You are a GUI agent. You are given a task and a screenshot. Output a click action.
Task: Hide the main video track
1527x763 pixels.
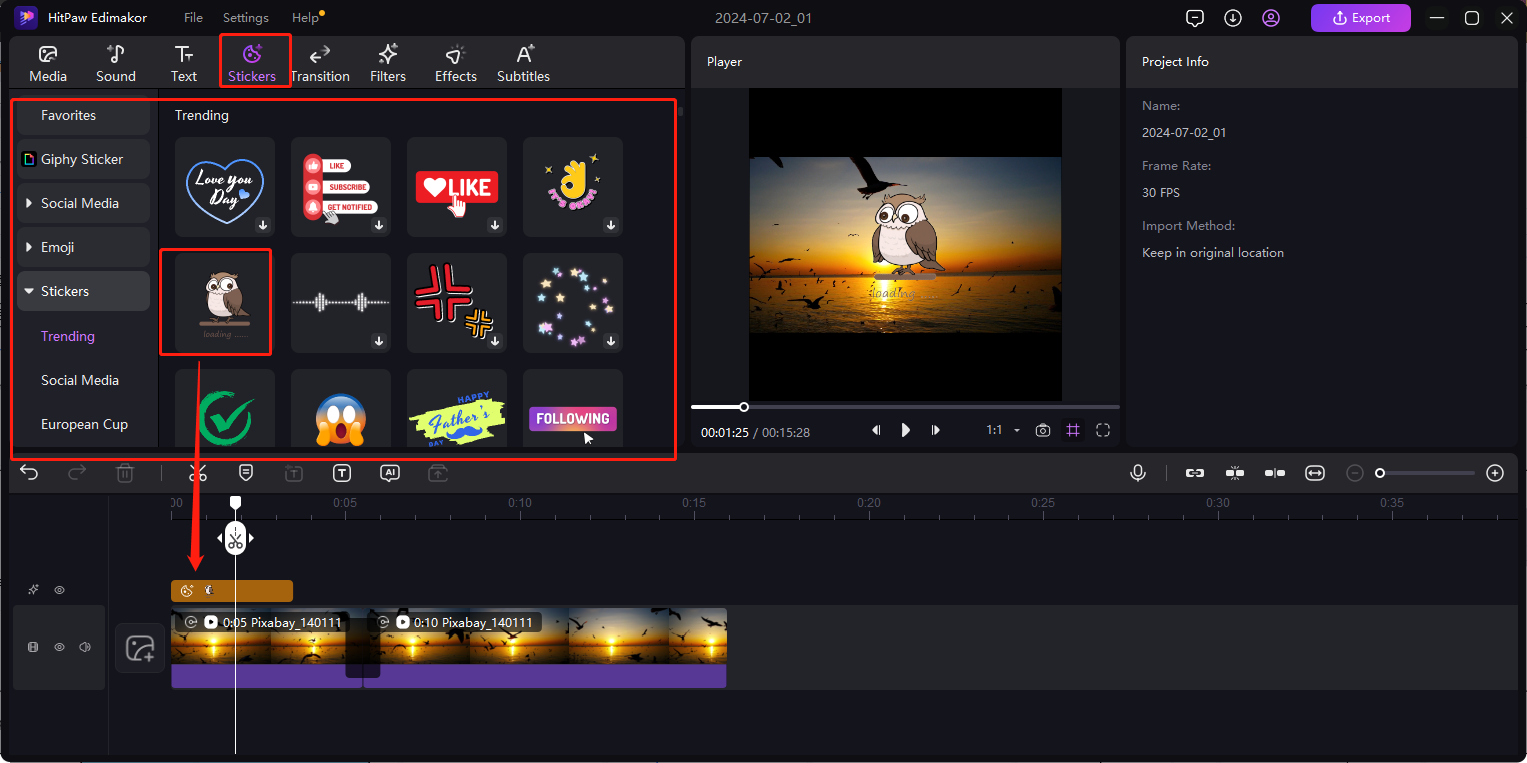59,647
